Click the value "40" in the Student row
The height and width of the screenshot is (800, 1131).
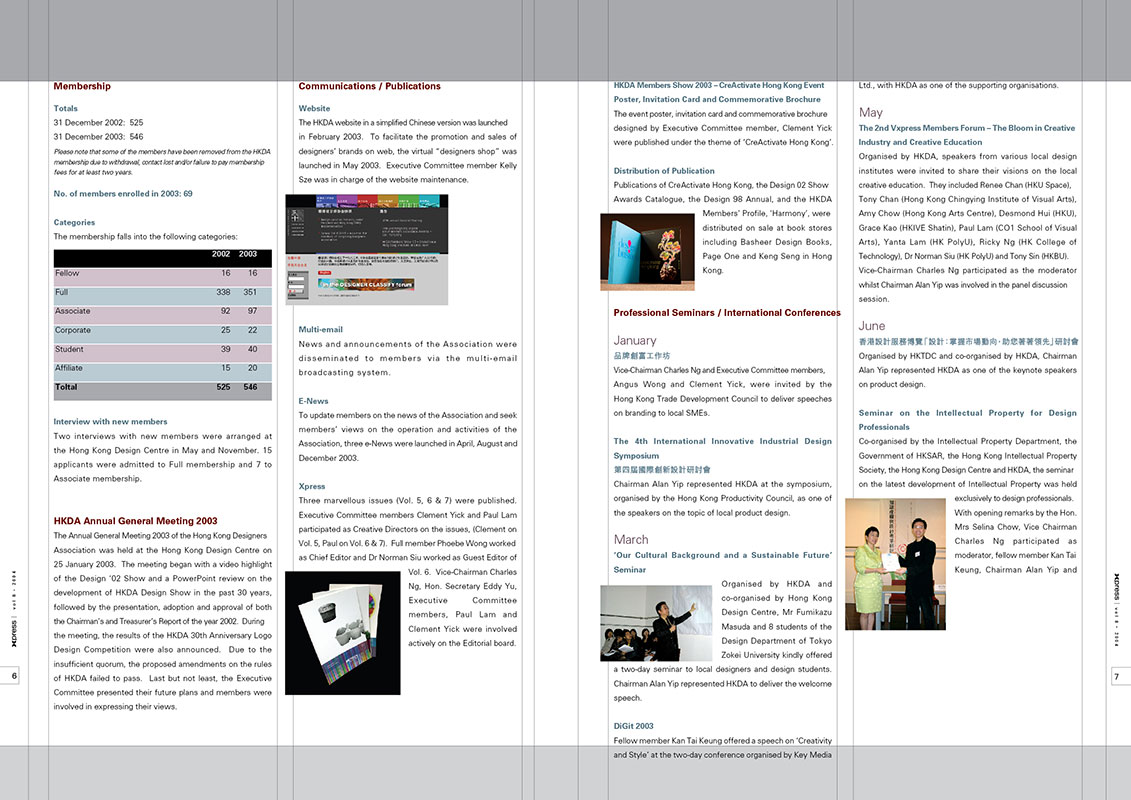pyautogui.click(x=252, y=349)
